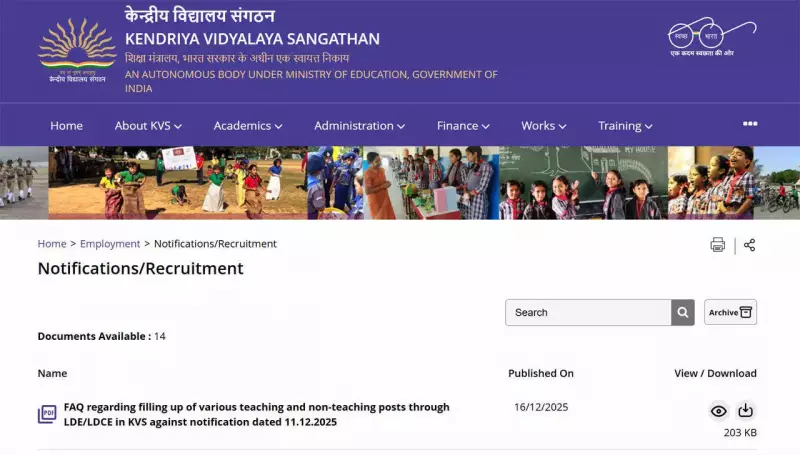Image resolution: width=800 pixels, height=455 pixels.
Task: Click the Home breadcrumb link
Action: pyautogui.click(x=52, y=244)
